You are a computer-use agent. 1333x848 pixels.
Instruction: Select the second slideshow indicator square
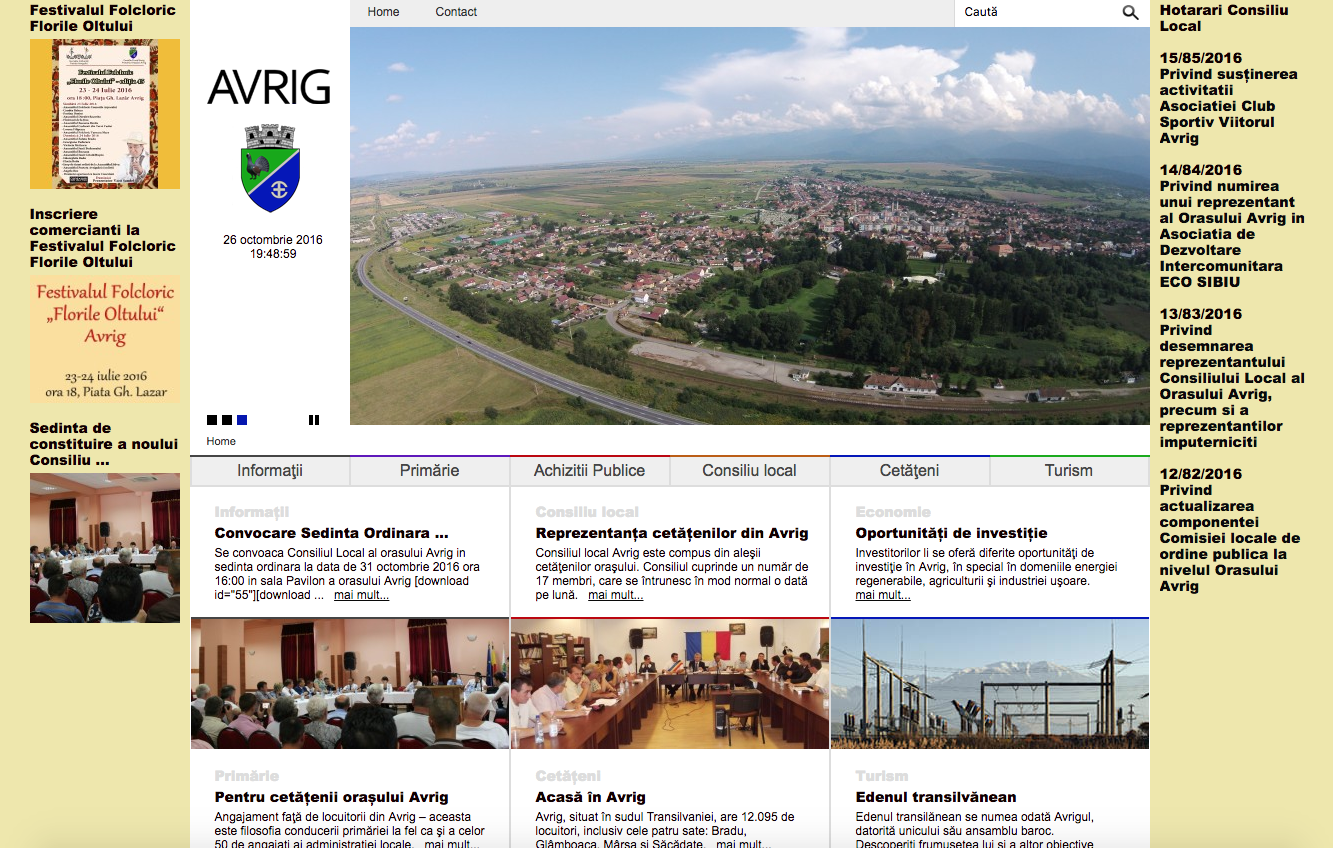tap(227, 420)
